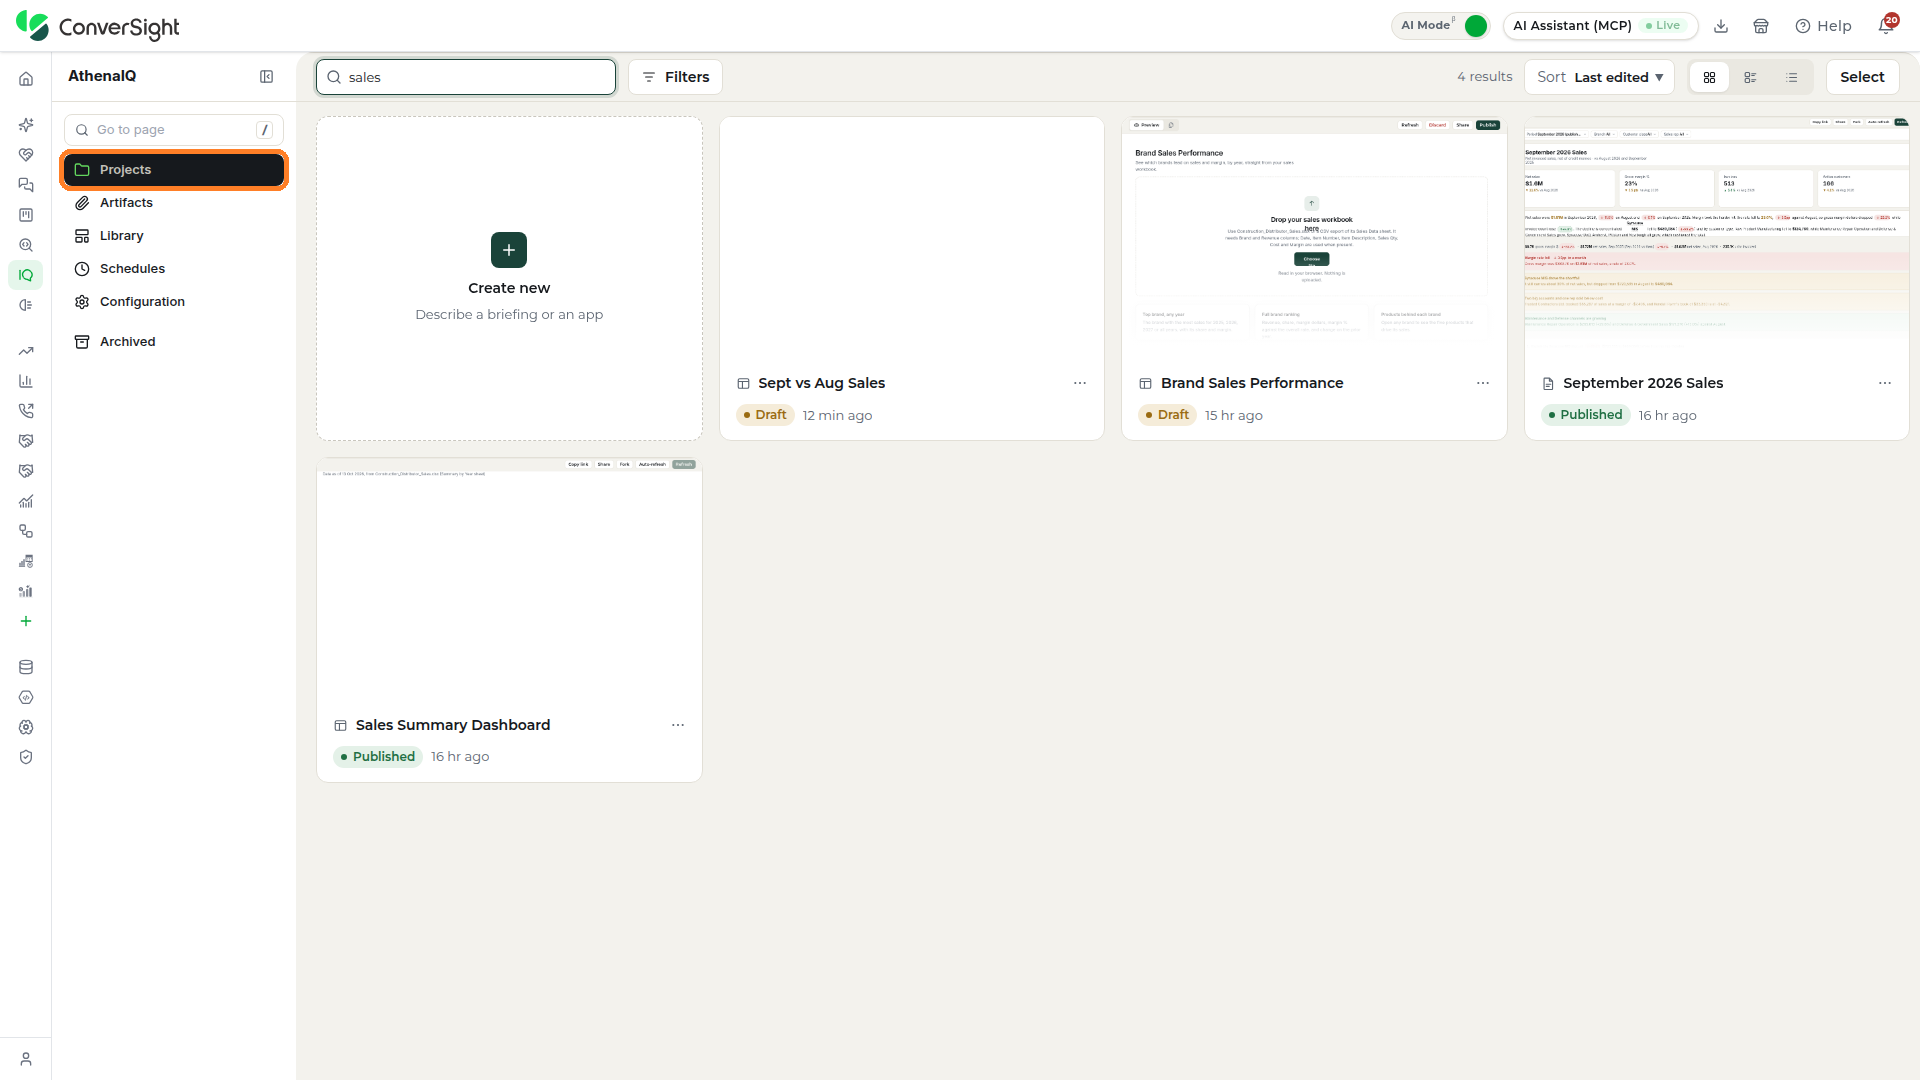Open the AI Assistant (MCP) button
Viewport: 1920px width, 1080px height.
tap(1600, 26)
